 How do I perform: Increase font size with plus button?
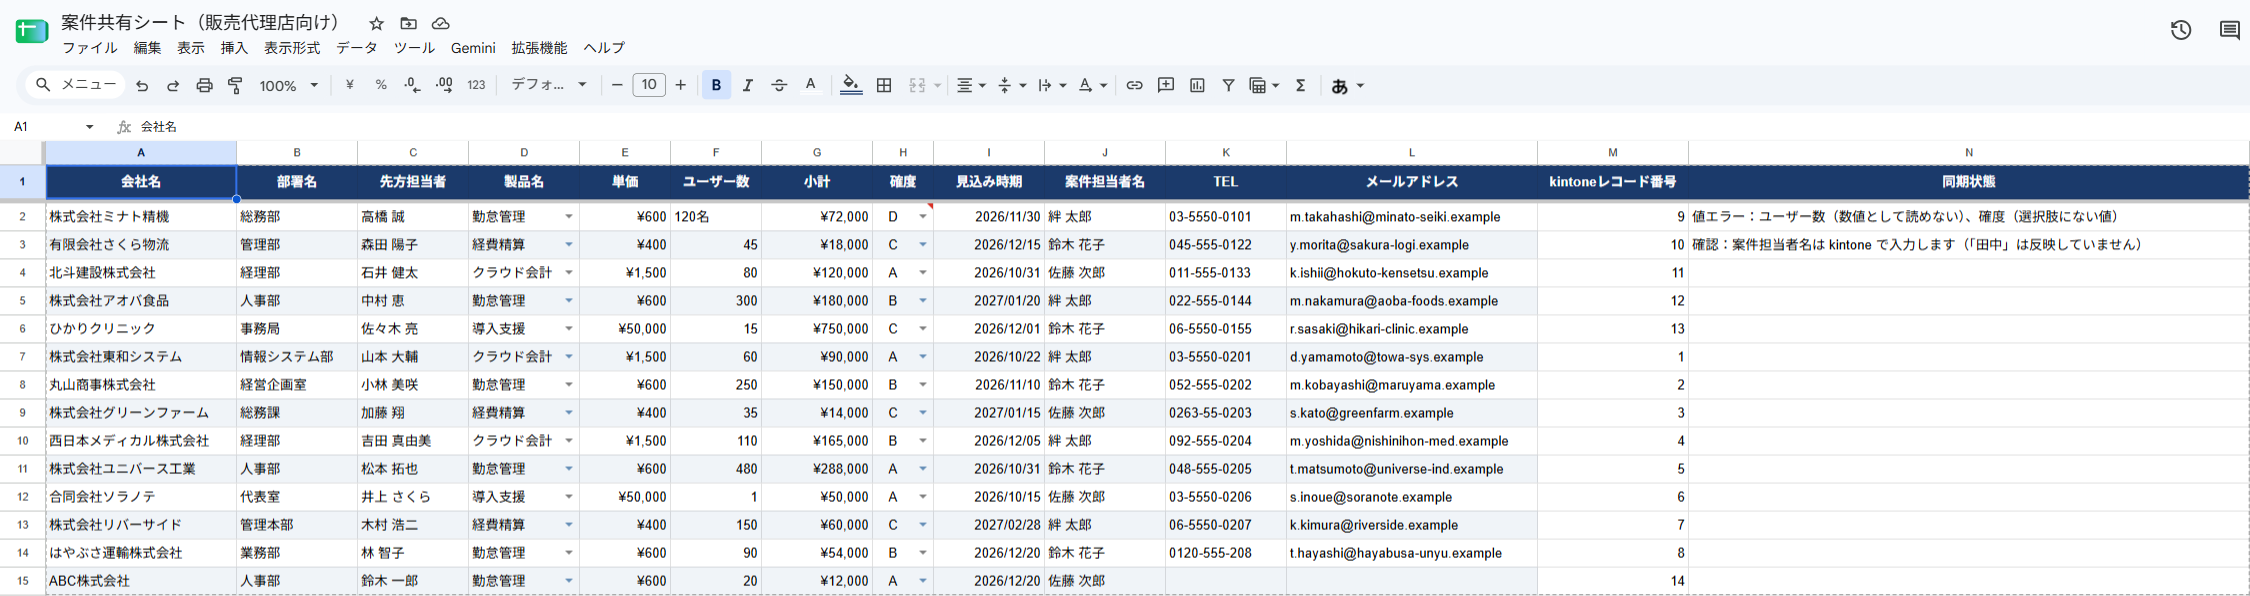[x=681, y=86]
